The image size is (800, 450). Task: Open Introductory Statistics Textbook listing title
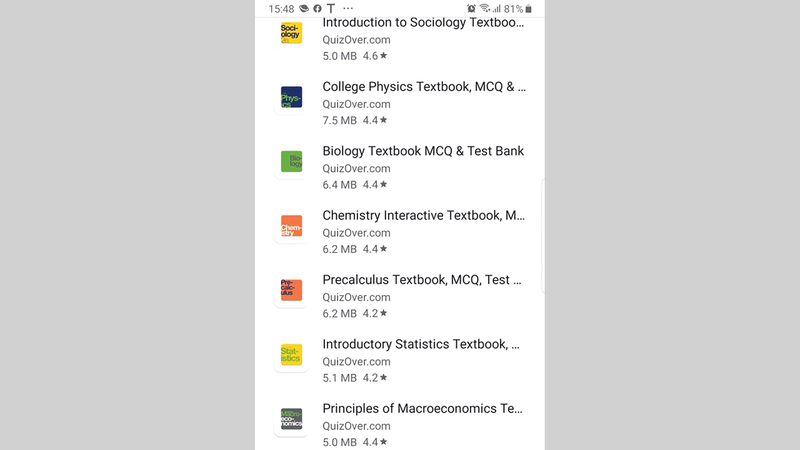click(421, 344)
